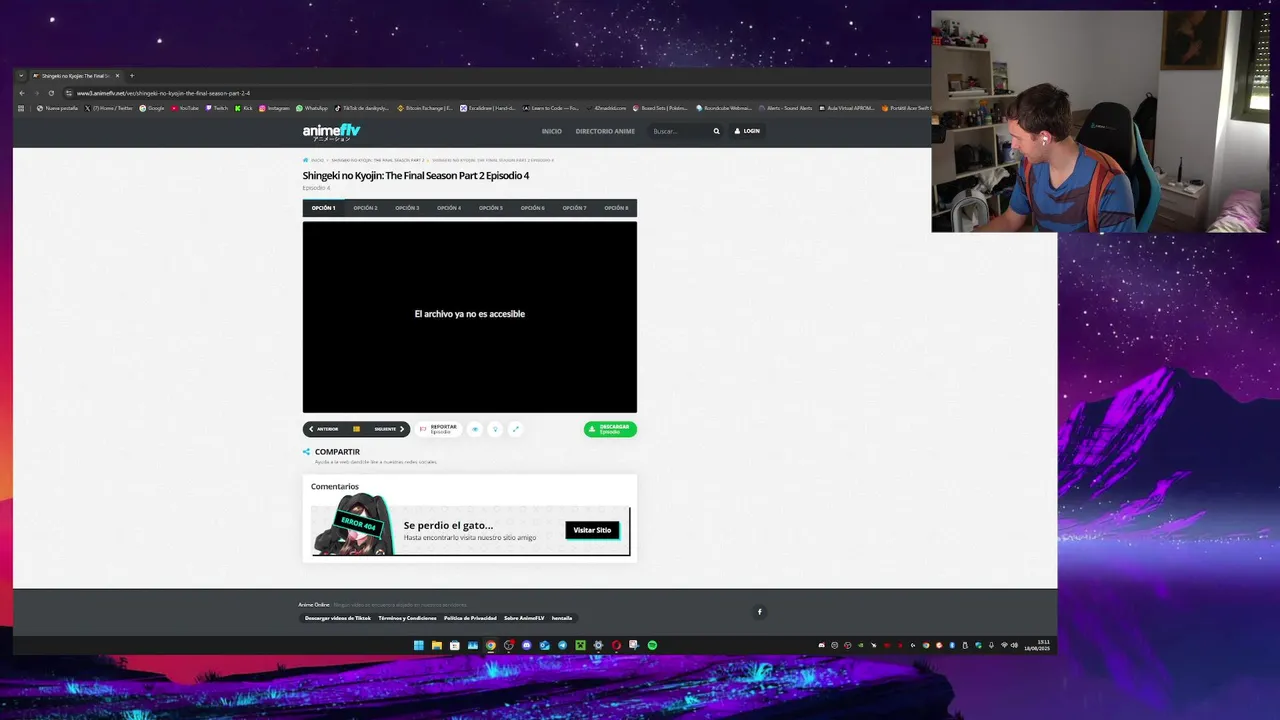This screenshot has height=720, width=1280.
Task: Toggle the eye watched icon
Action: (x=475, y=429)
